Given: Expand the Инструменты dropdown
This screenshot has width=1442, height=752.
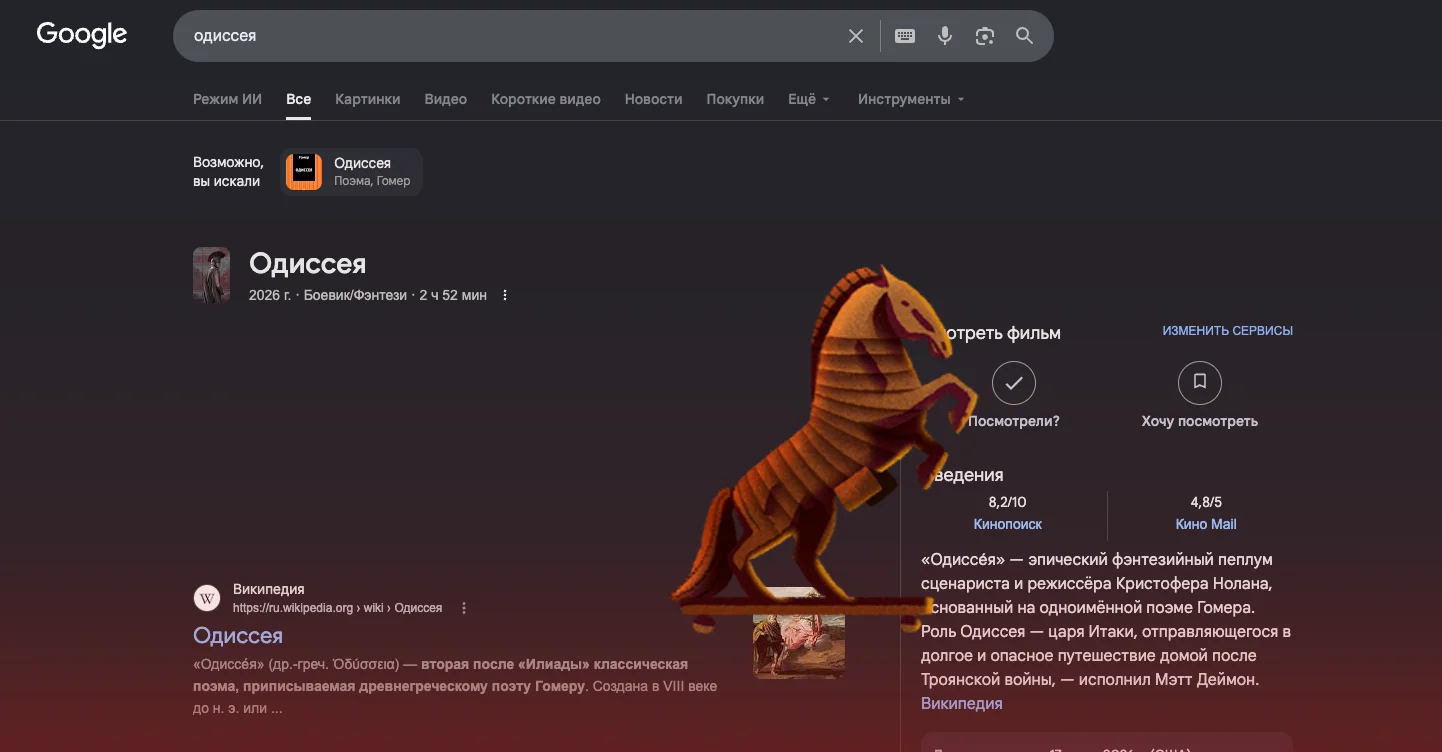Looking at the screenshot, I should coord(911,99).
